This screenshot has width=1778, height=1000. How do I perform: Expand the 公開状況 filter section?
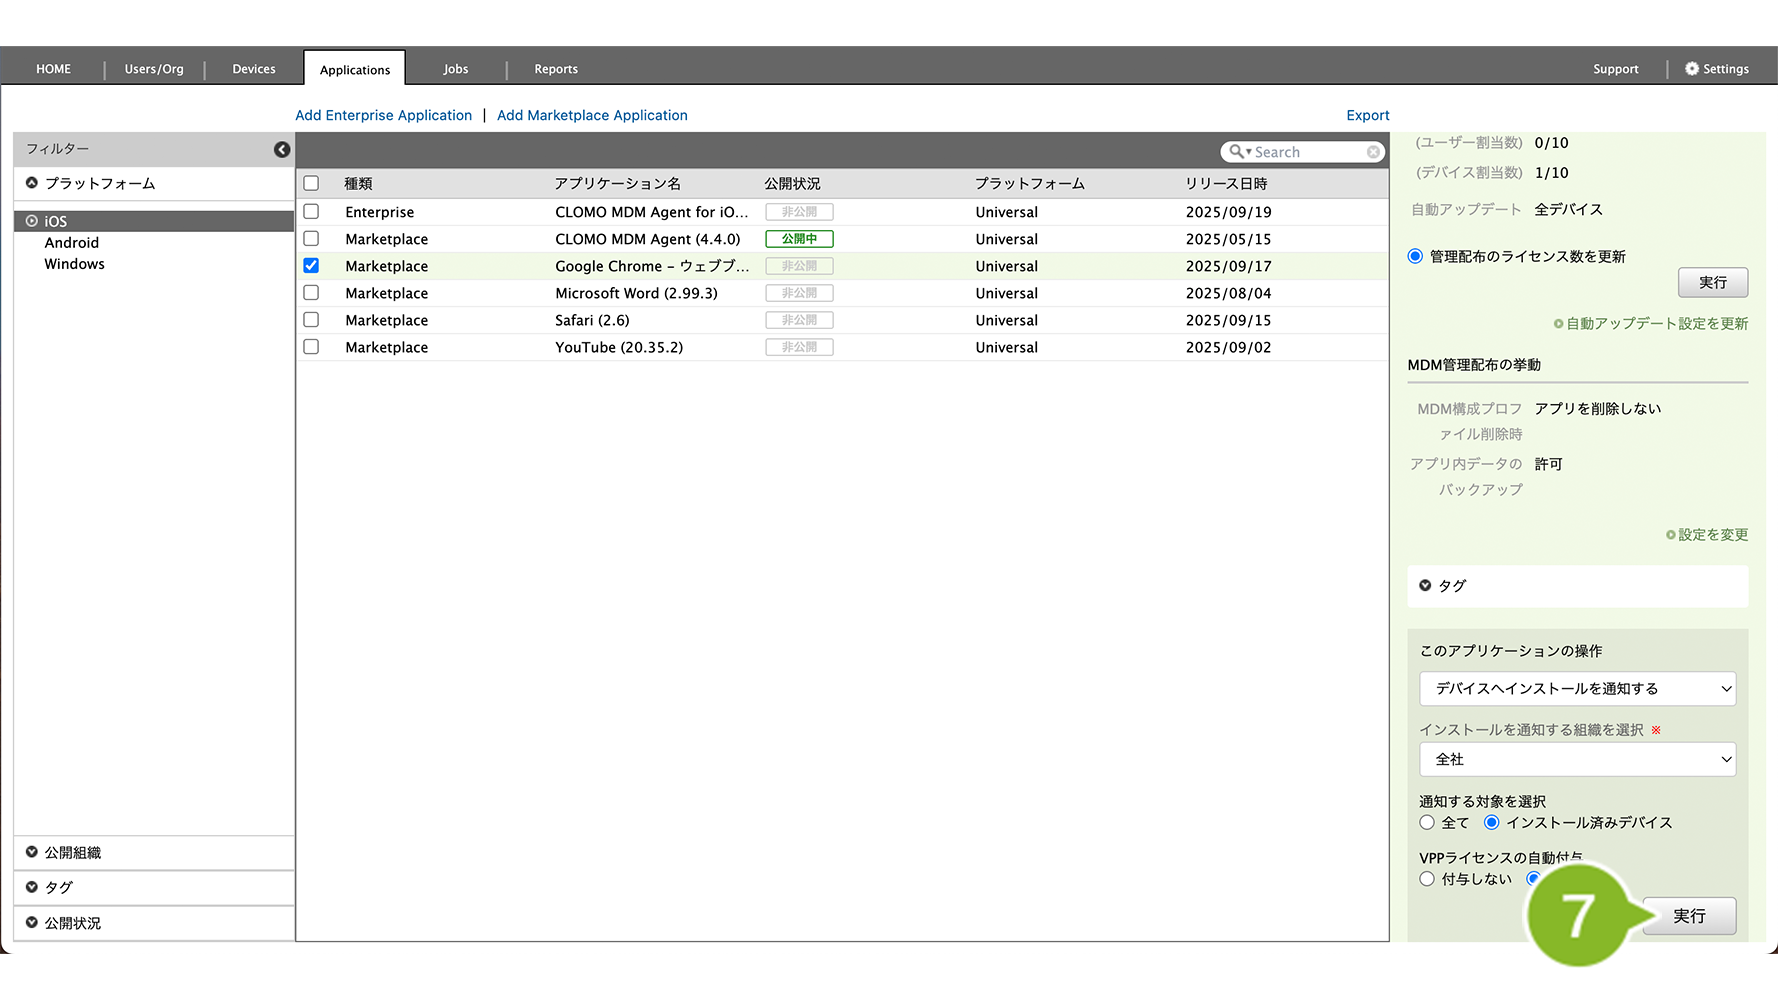tap(32, 922)
